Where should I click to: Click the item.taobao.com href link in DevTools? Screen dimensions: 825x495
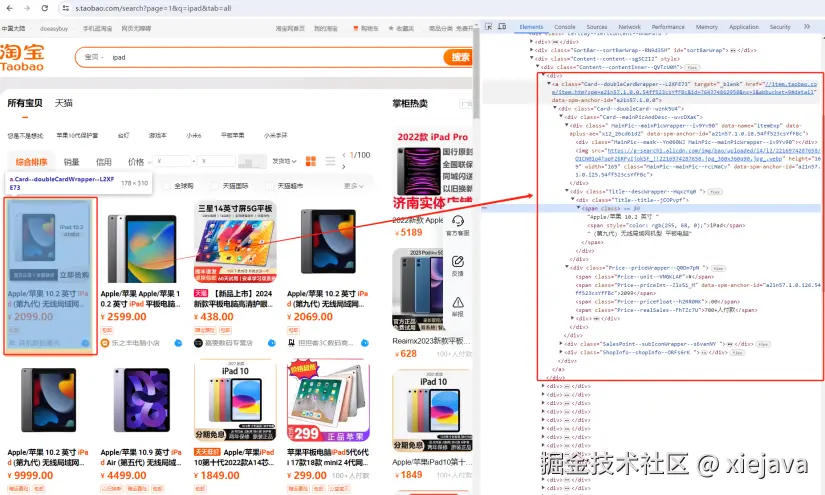pos(684,88)
